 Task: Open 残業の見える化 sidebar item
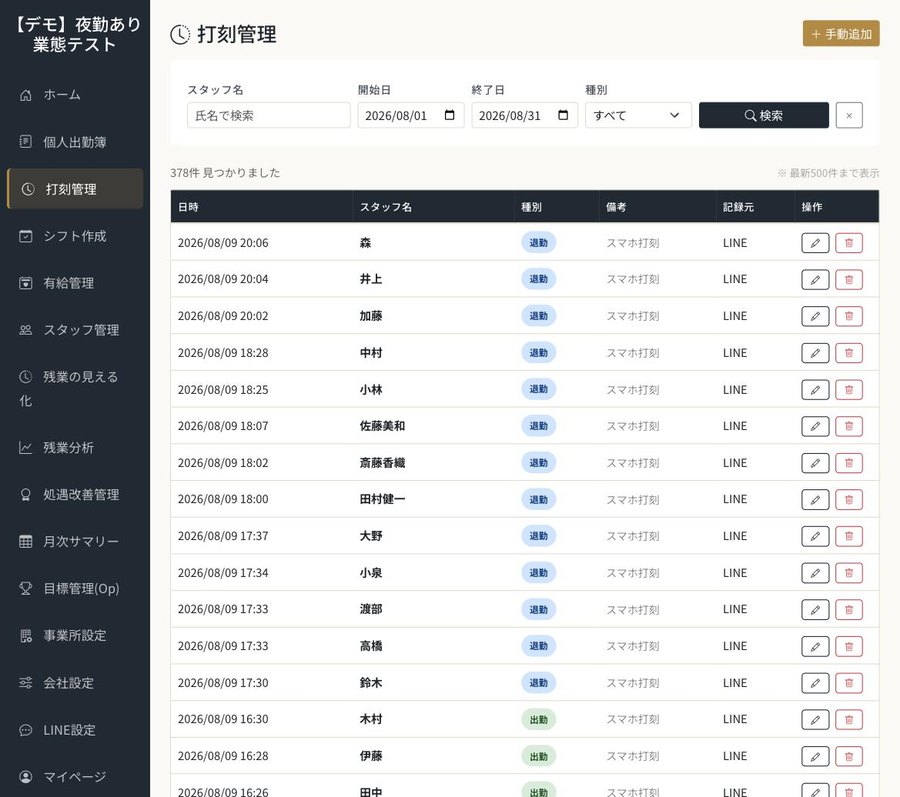coord(75,388)
